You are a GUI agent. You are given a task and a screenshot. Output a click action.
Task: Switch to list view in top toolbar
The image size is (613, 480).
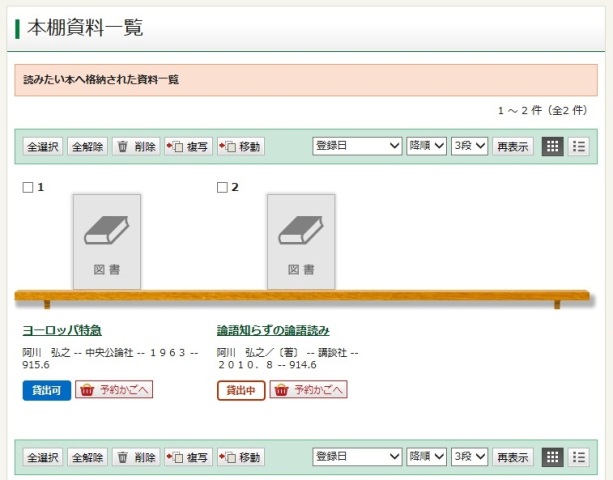[579, 147]
